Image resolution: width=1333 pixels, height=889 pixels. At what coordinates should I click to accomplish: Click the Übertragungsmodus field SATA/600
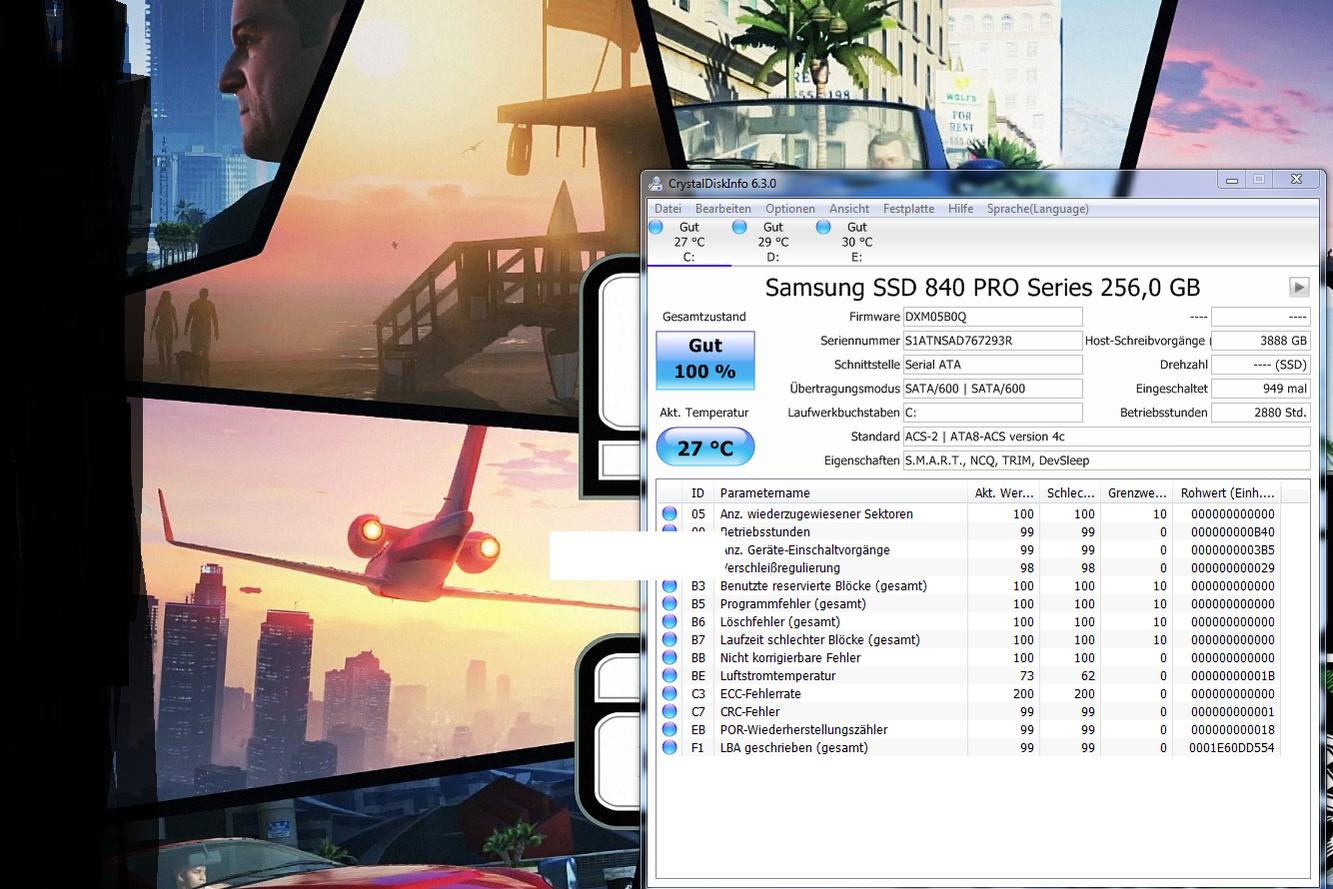pyautogui.click(x=992, y=389)
